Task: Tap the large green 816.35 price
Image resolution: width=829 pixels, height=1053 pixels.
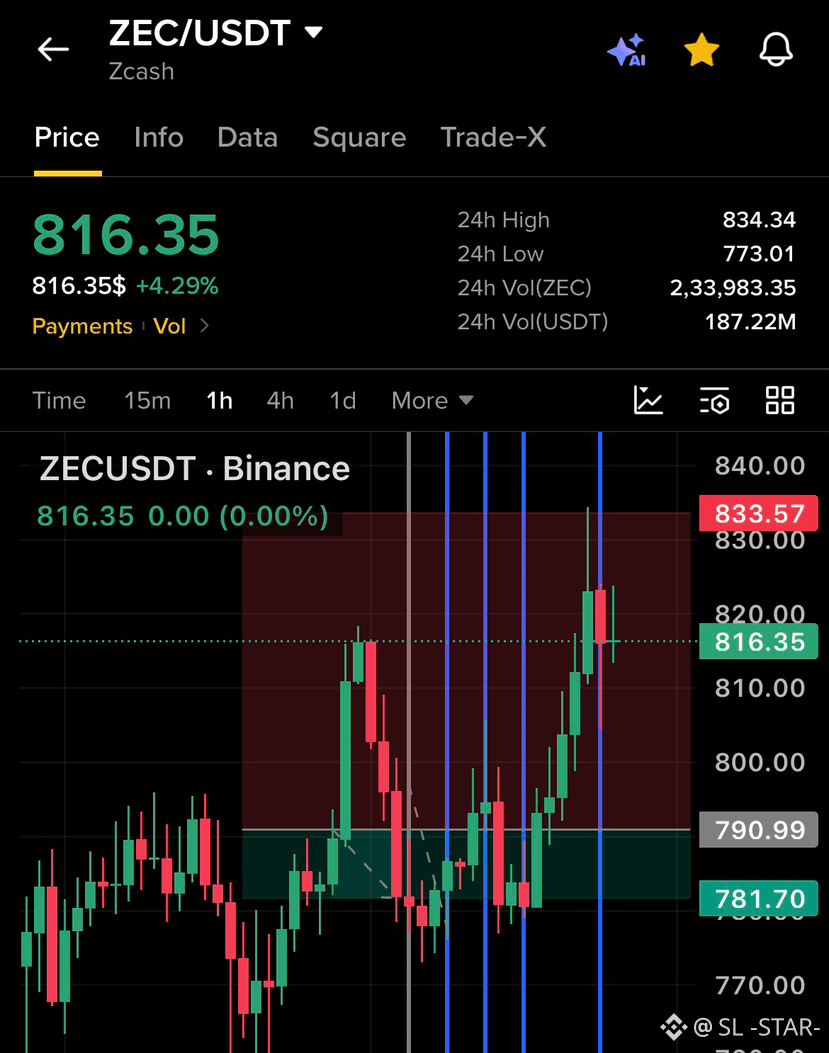Action: (x=126, y=235)
